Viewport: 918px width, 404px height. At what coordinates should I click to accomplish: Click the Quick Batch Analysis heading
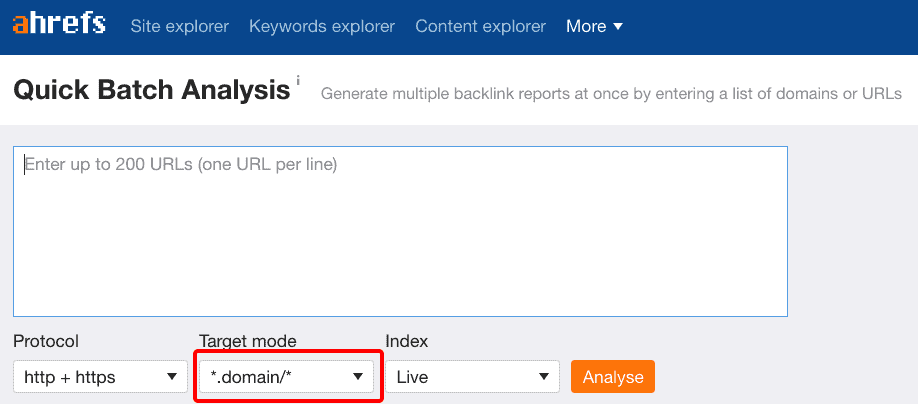click(x=152, y=90)
